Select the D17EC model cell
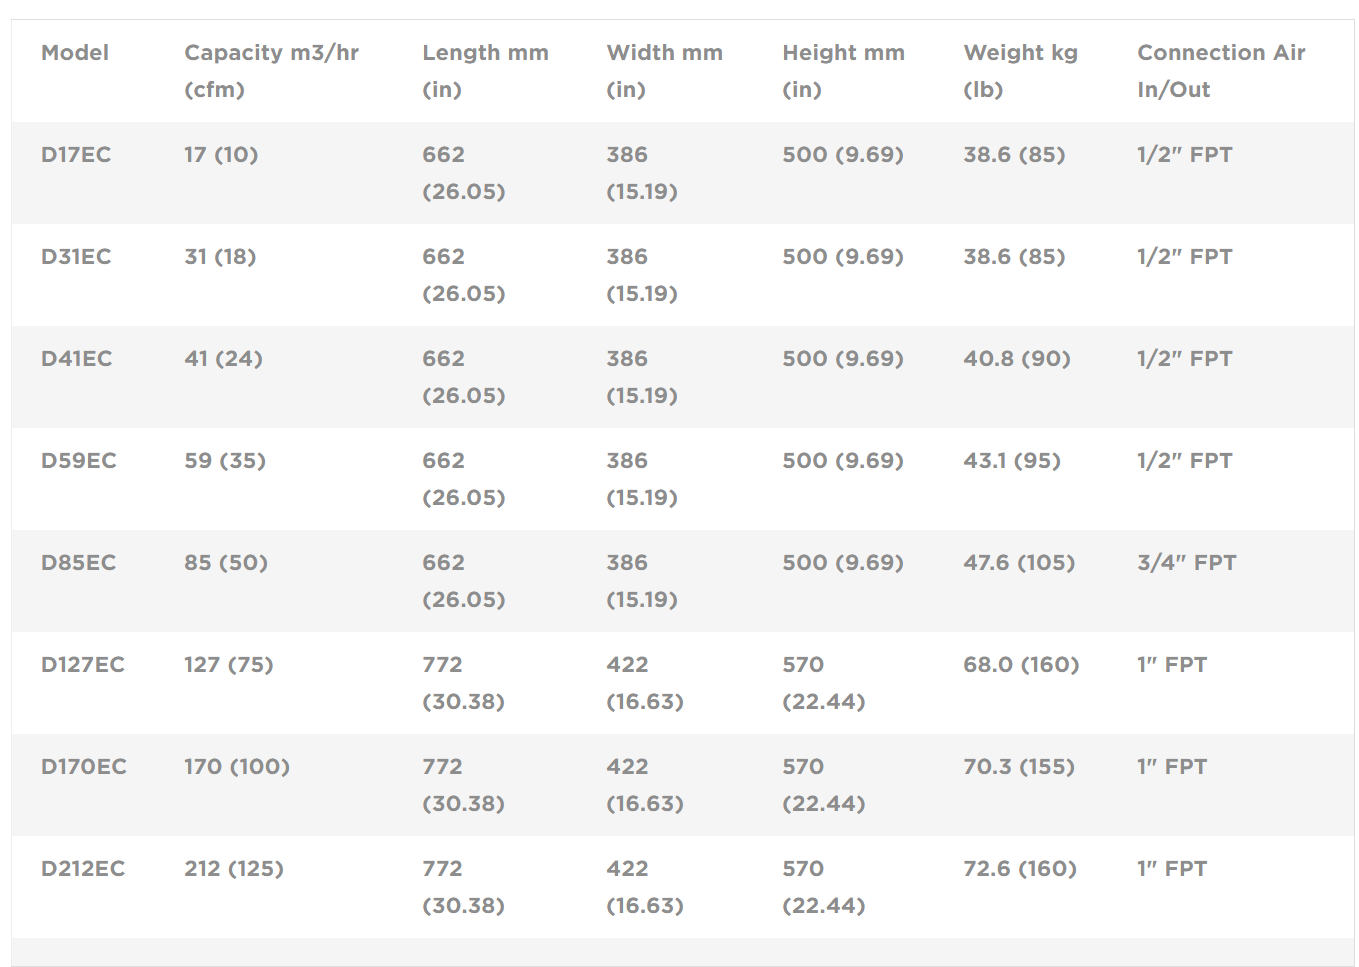The height and width of the screenshot is (967, 1359). pyautogui.click(x=76, y=155)
